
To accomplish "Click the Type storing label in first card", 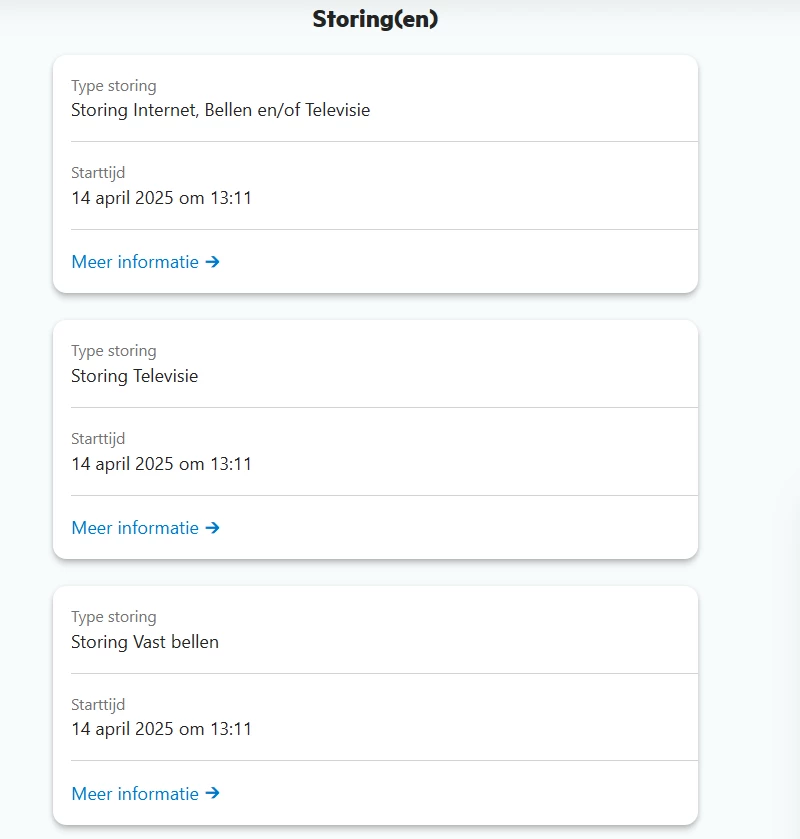I will (x=113, y=86).
